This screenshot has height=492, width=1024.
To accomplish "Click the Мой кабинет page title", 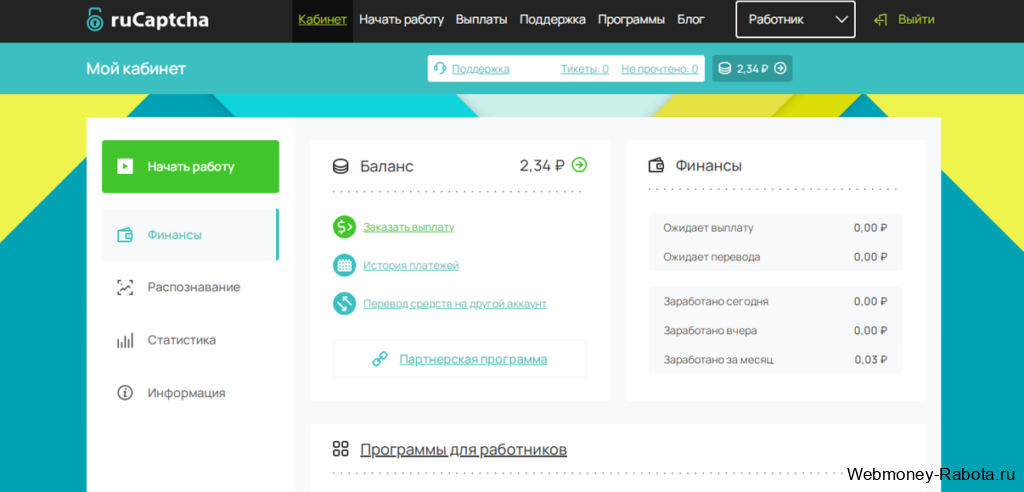I will point(136,69).
